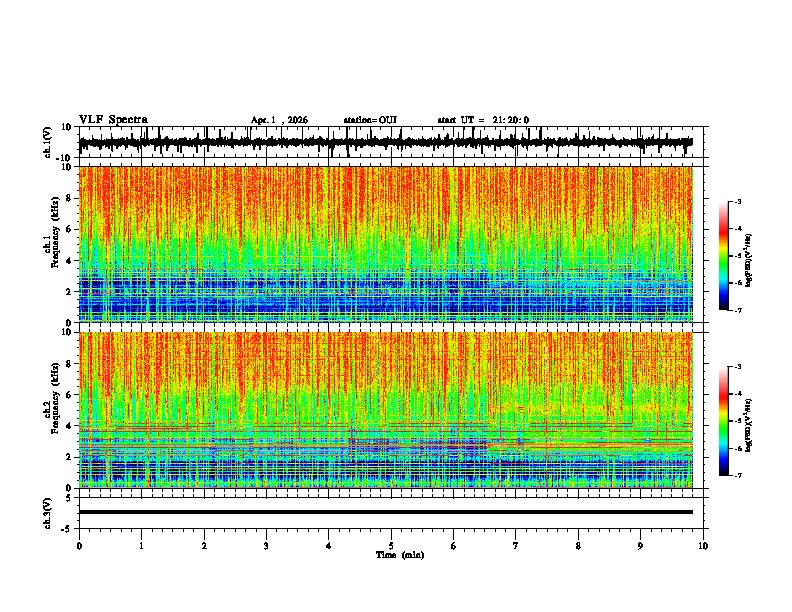Click time axis tick label "0"
Screen dimensions: 792x612
pos(79,546)
